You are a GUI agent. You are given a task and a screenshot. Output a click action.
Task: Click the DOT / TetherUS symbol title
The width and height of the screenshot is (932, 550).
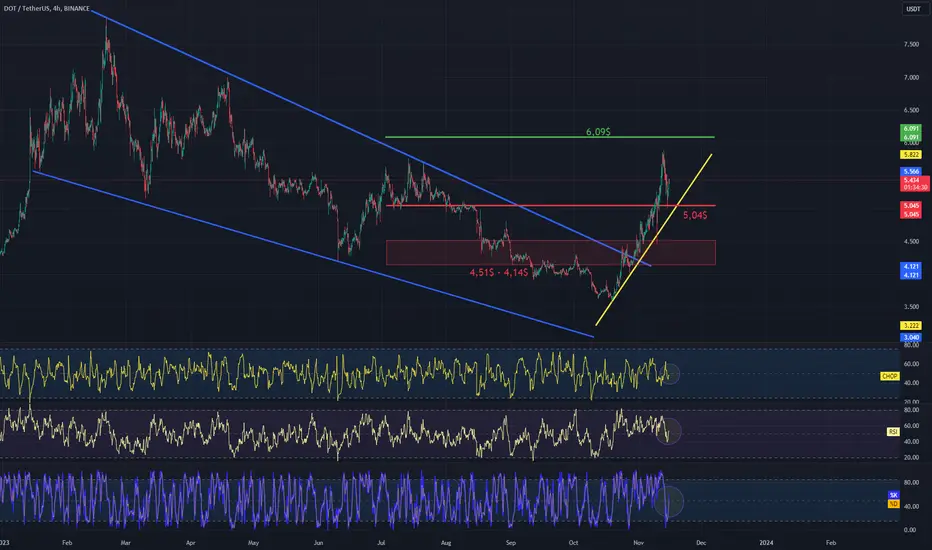pyautogui.click(x=46, y=8)
